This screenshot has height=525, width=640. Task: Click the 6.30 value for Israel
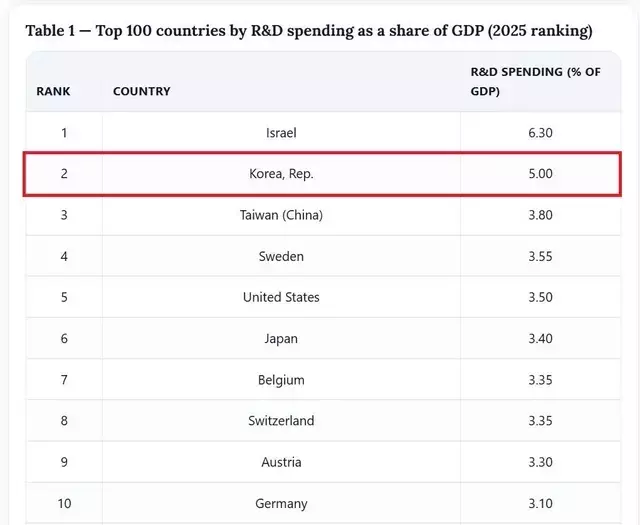tap(540, 133)
